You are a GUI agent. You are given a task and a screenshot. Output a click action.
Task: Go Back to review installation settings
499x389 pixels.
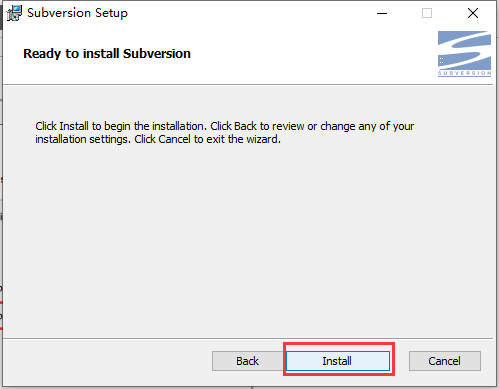pyautogui.click(x=247, y=361)
